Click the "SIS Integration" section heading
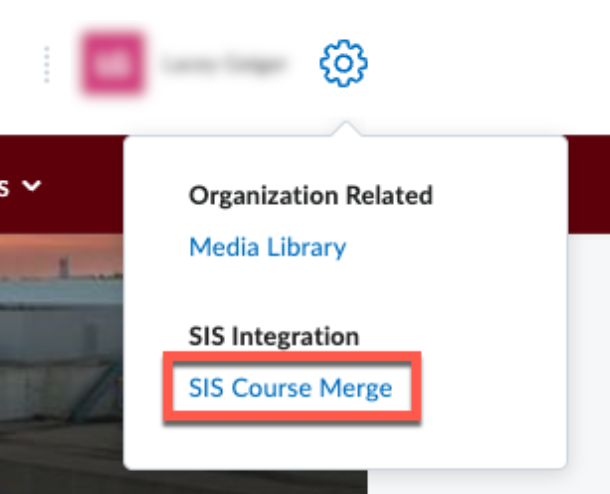610x494 pixels. 273,336
